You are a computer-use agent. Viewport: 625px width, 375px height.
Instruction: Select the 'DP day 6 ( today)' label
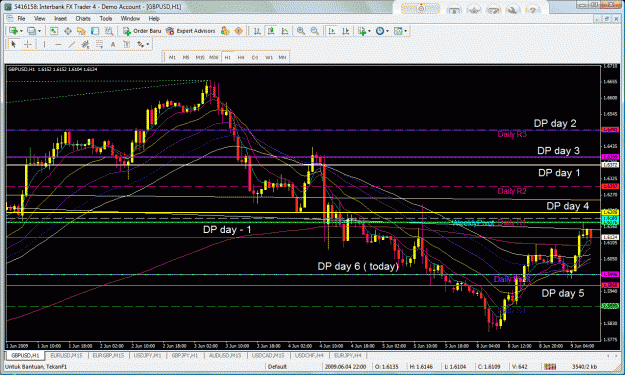coord(358,266)
